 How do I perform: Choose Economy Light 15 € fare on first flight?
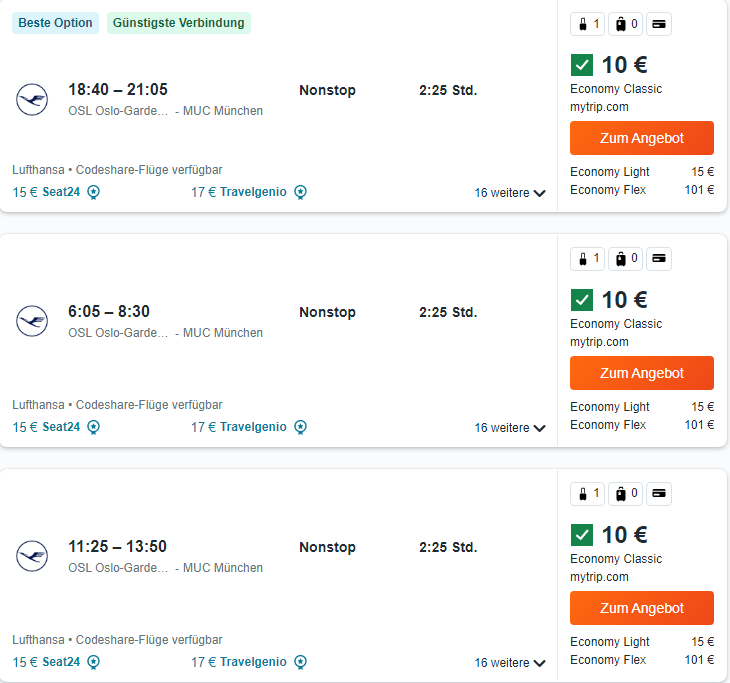[x=642, y=172]
